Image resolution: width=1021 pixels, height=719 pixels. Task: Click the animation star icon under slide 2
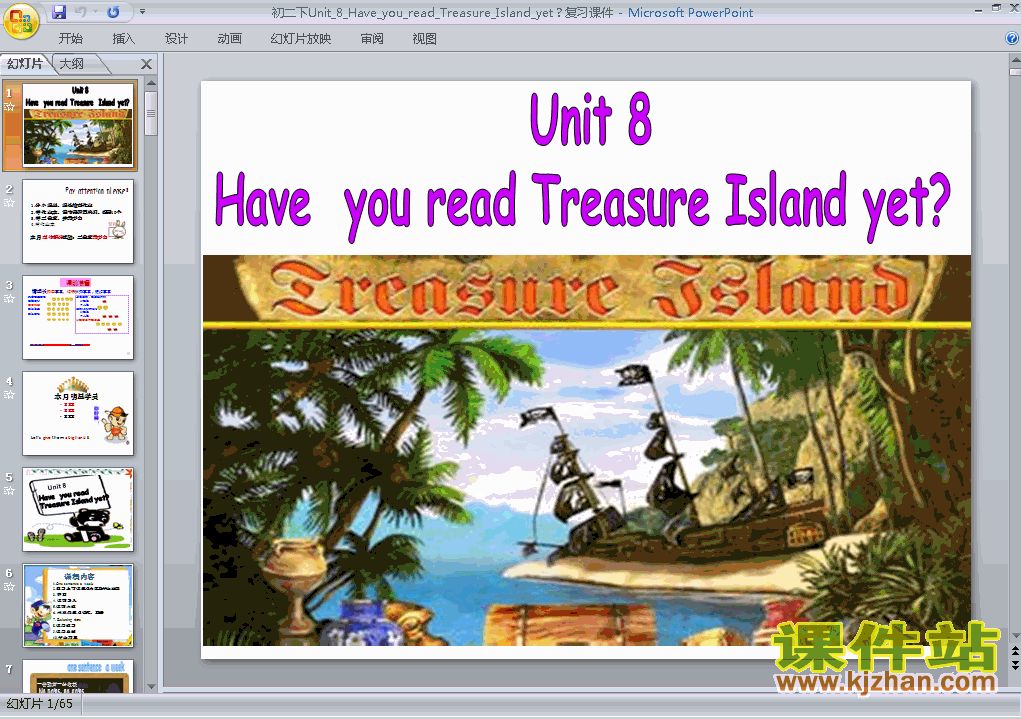tap(9, 203)
